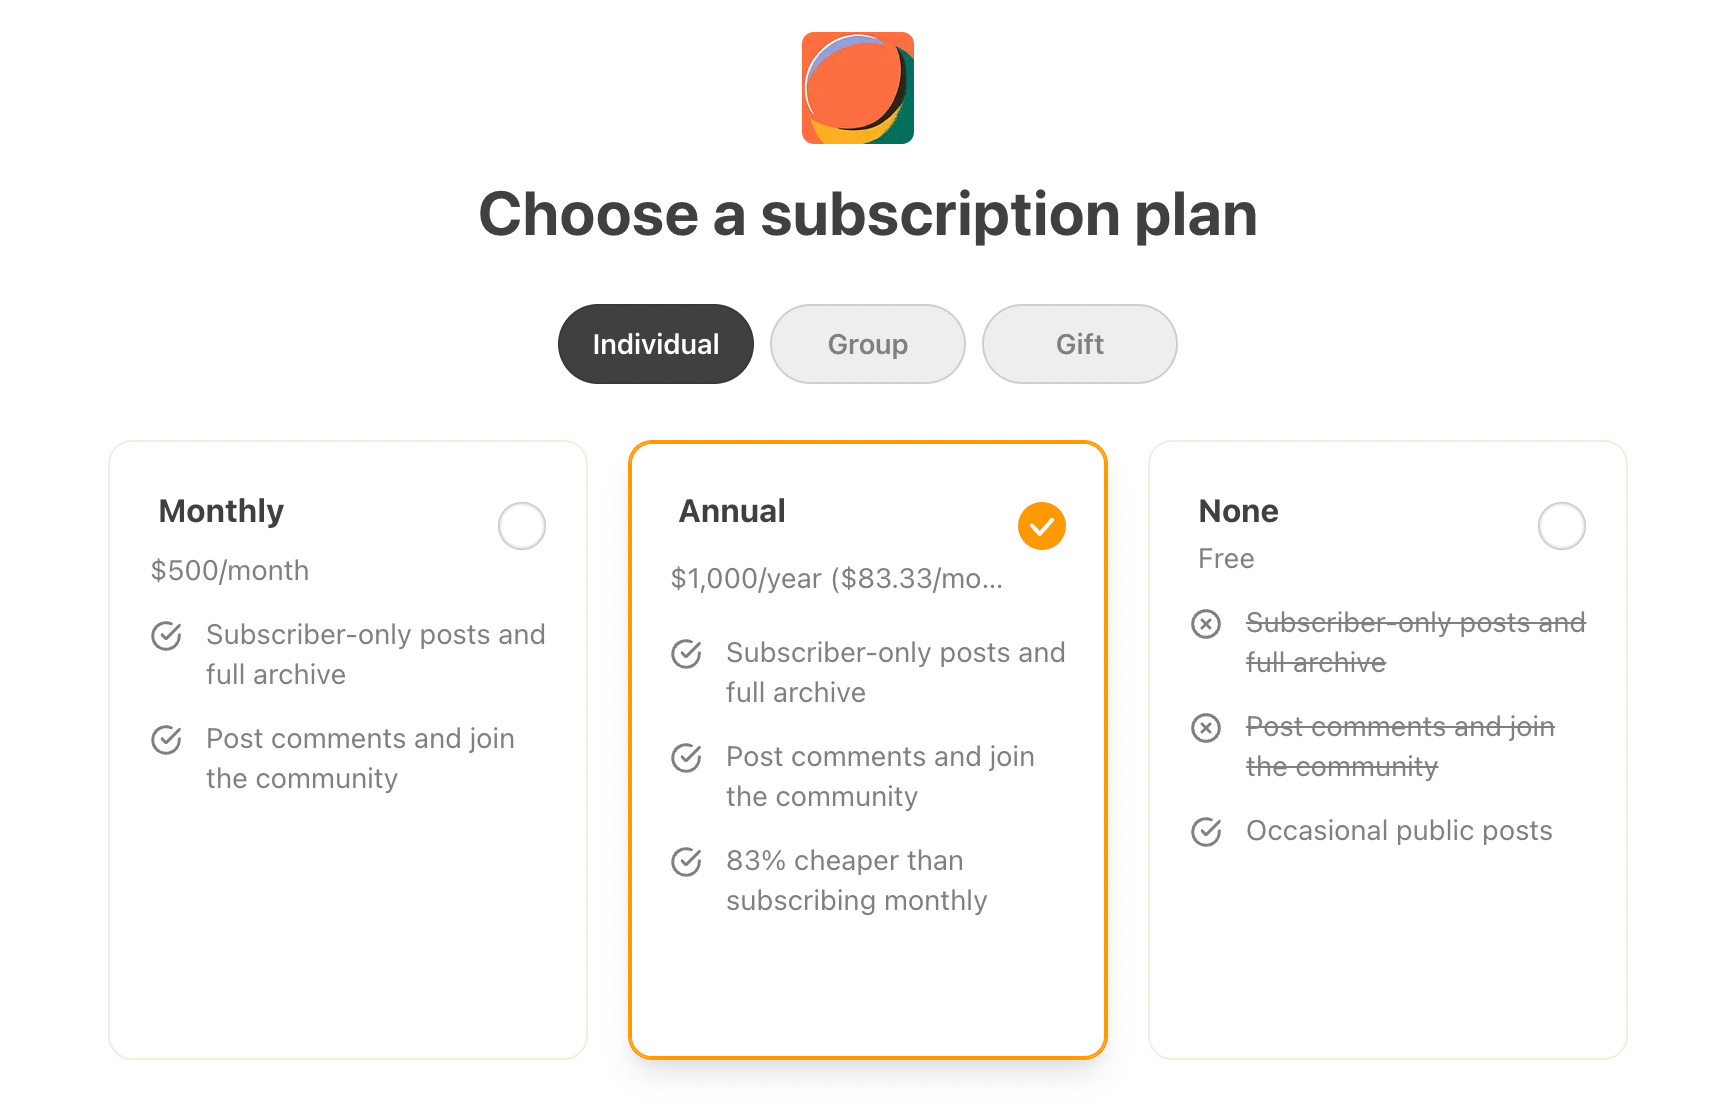Select the None plan radio button
The height and width of the screenshot is (1108, 1730).
click(1563, 525)
